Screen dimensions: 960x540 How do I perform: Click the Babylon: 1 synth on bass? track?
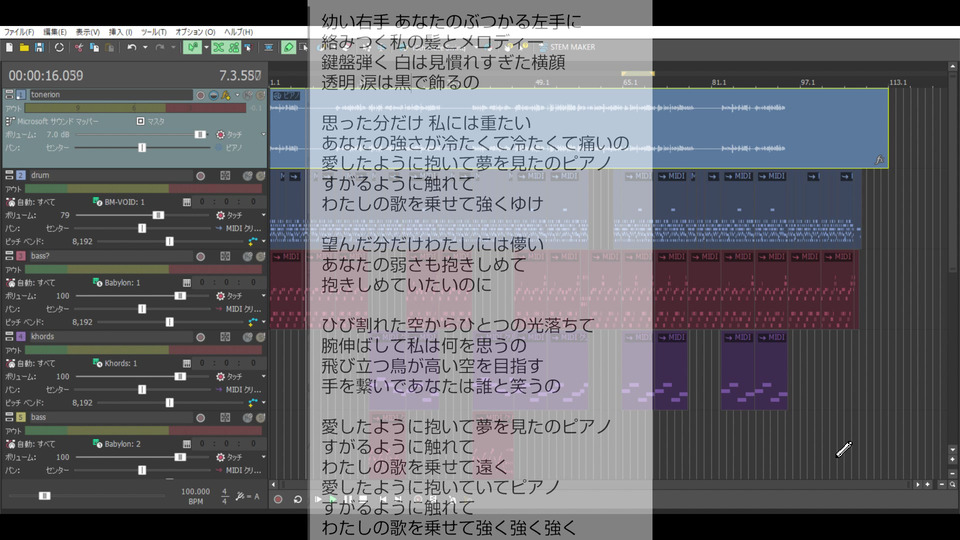[117, 282]
